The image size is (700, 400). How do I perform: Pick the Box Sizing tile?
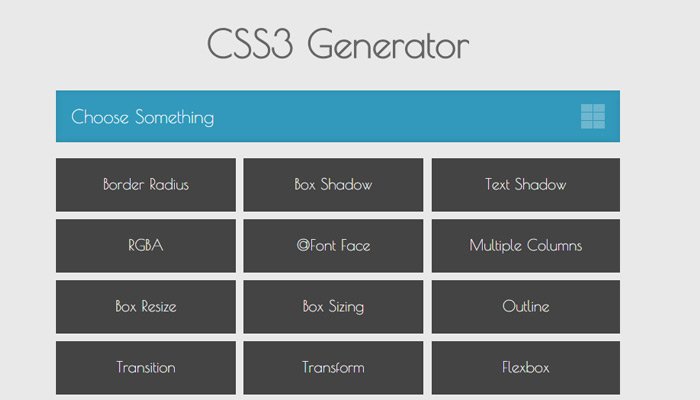[333, 307]
